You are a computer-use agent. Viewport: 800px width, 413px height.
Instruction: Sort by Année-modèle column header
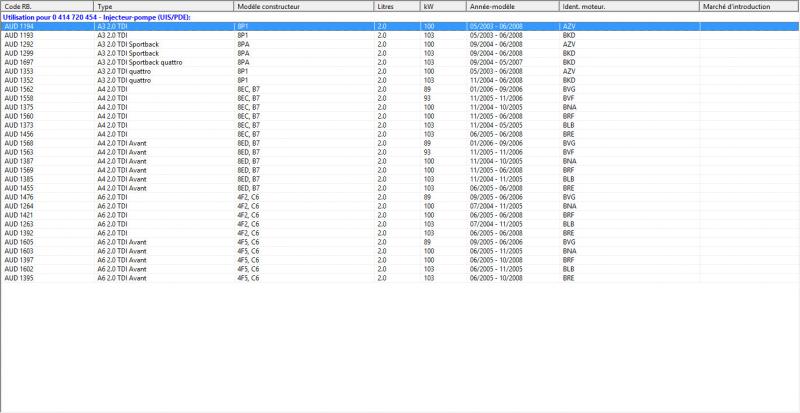coord(513,7)
